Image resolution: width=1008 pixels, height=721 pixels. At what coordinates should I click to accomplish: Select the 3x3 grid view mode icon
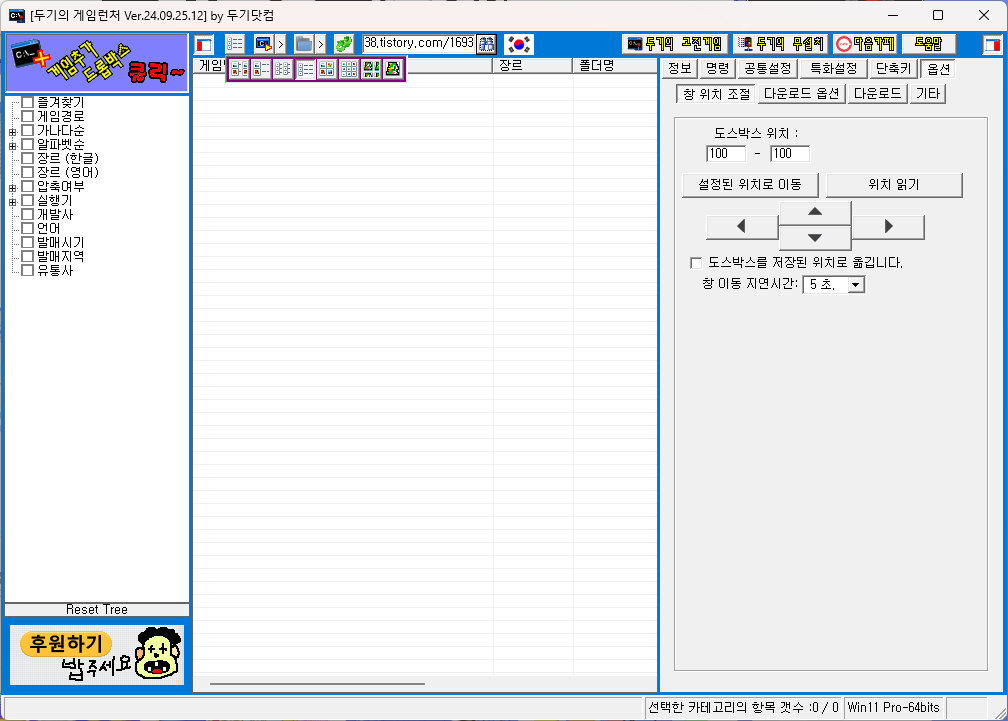coord(349,69)
